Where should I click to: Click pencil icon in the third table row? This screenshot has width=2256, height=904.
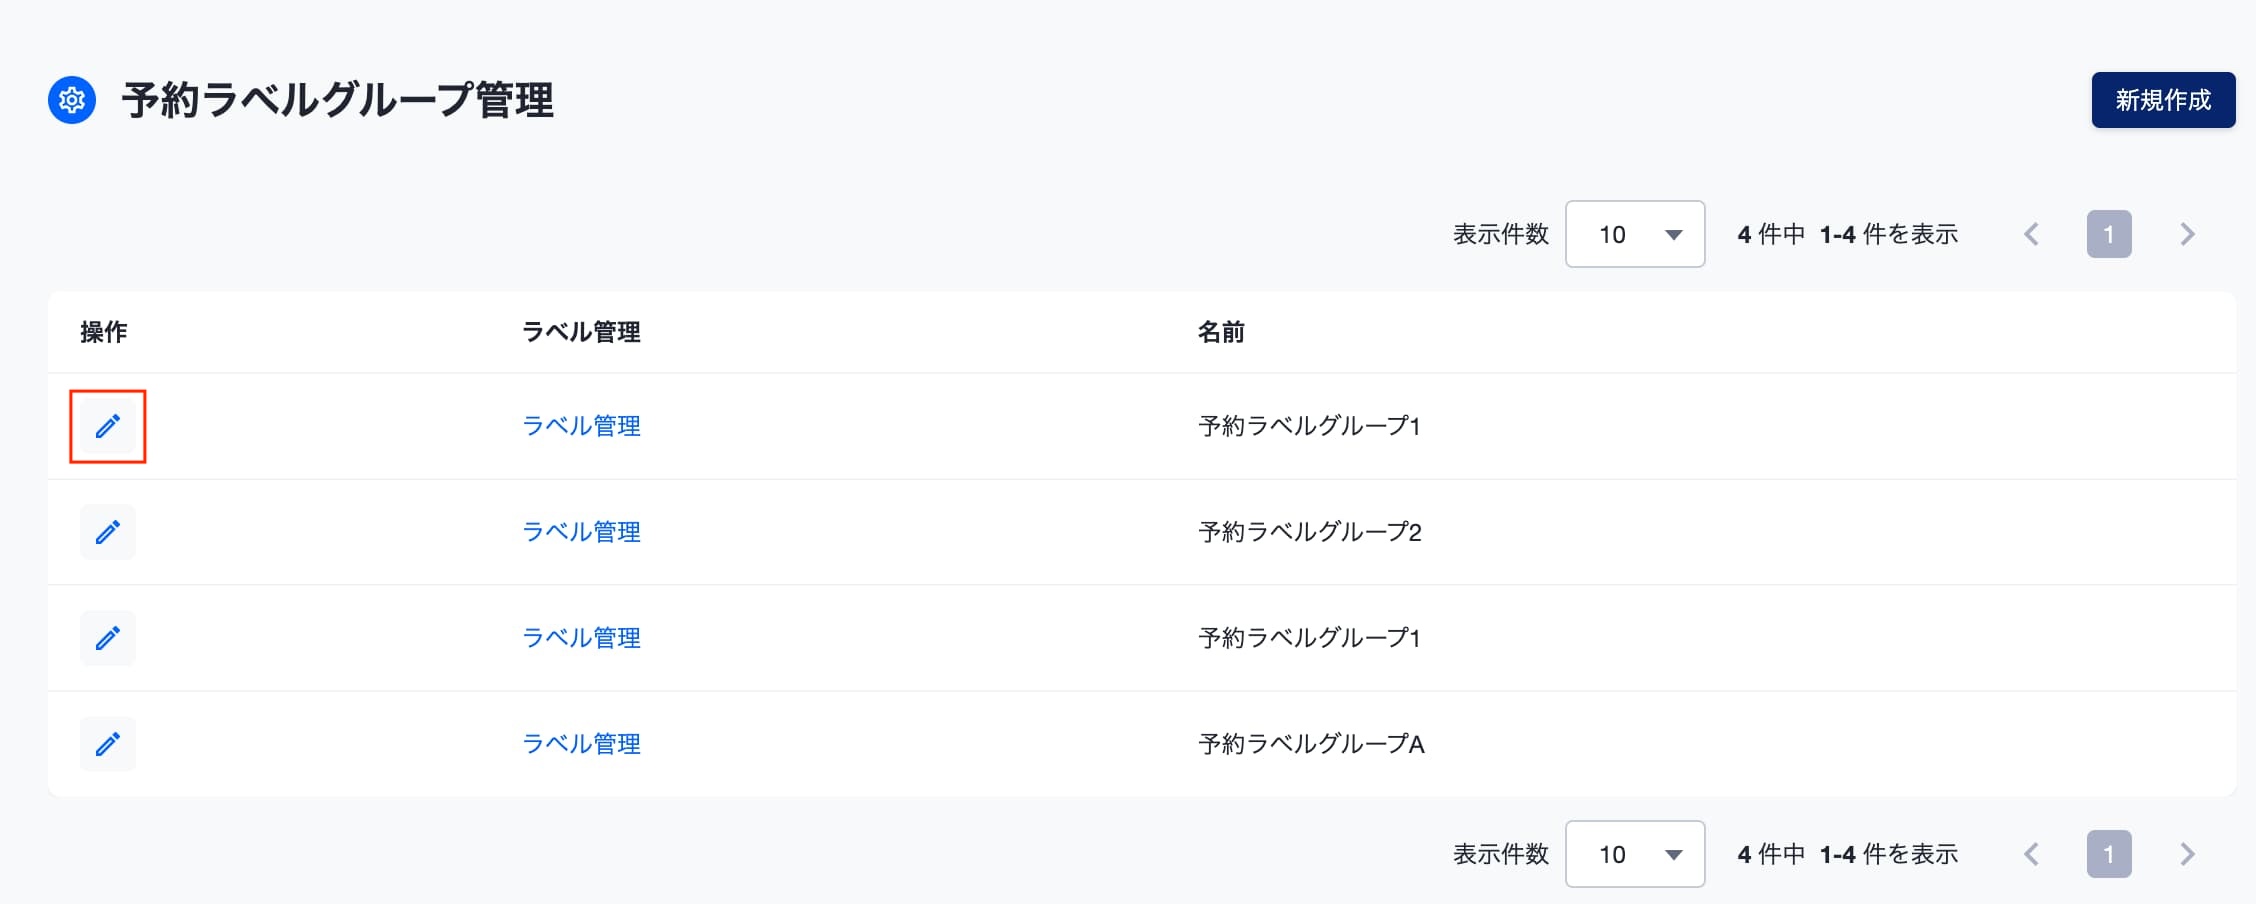108,638
